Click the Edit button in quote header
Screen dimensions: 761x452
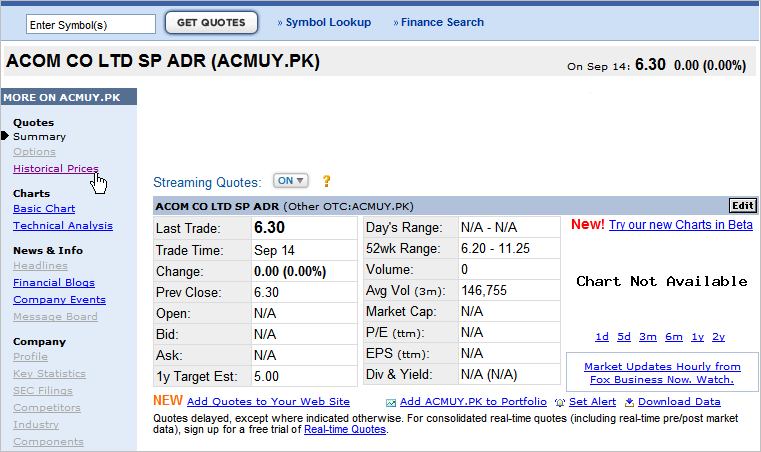pos(743,205)
